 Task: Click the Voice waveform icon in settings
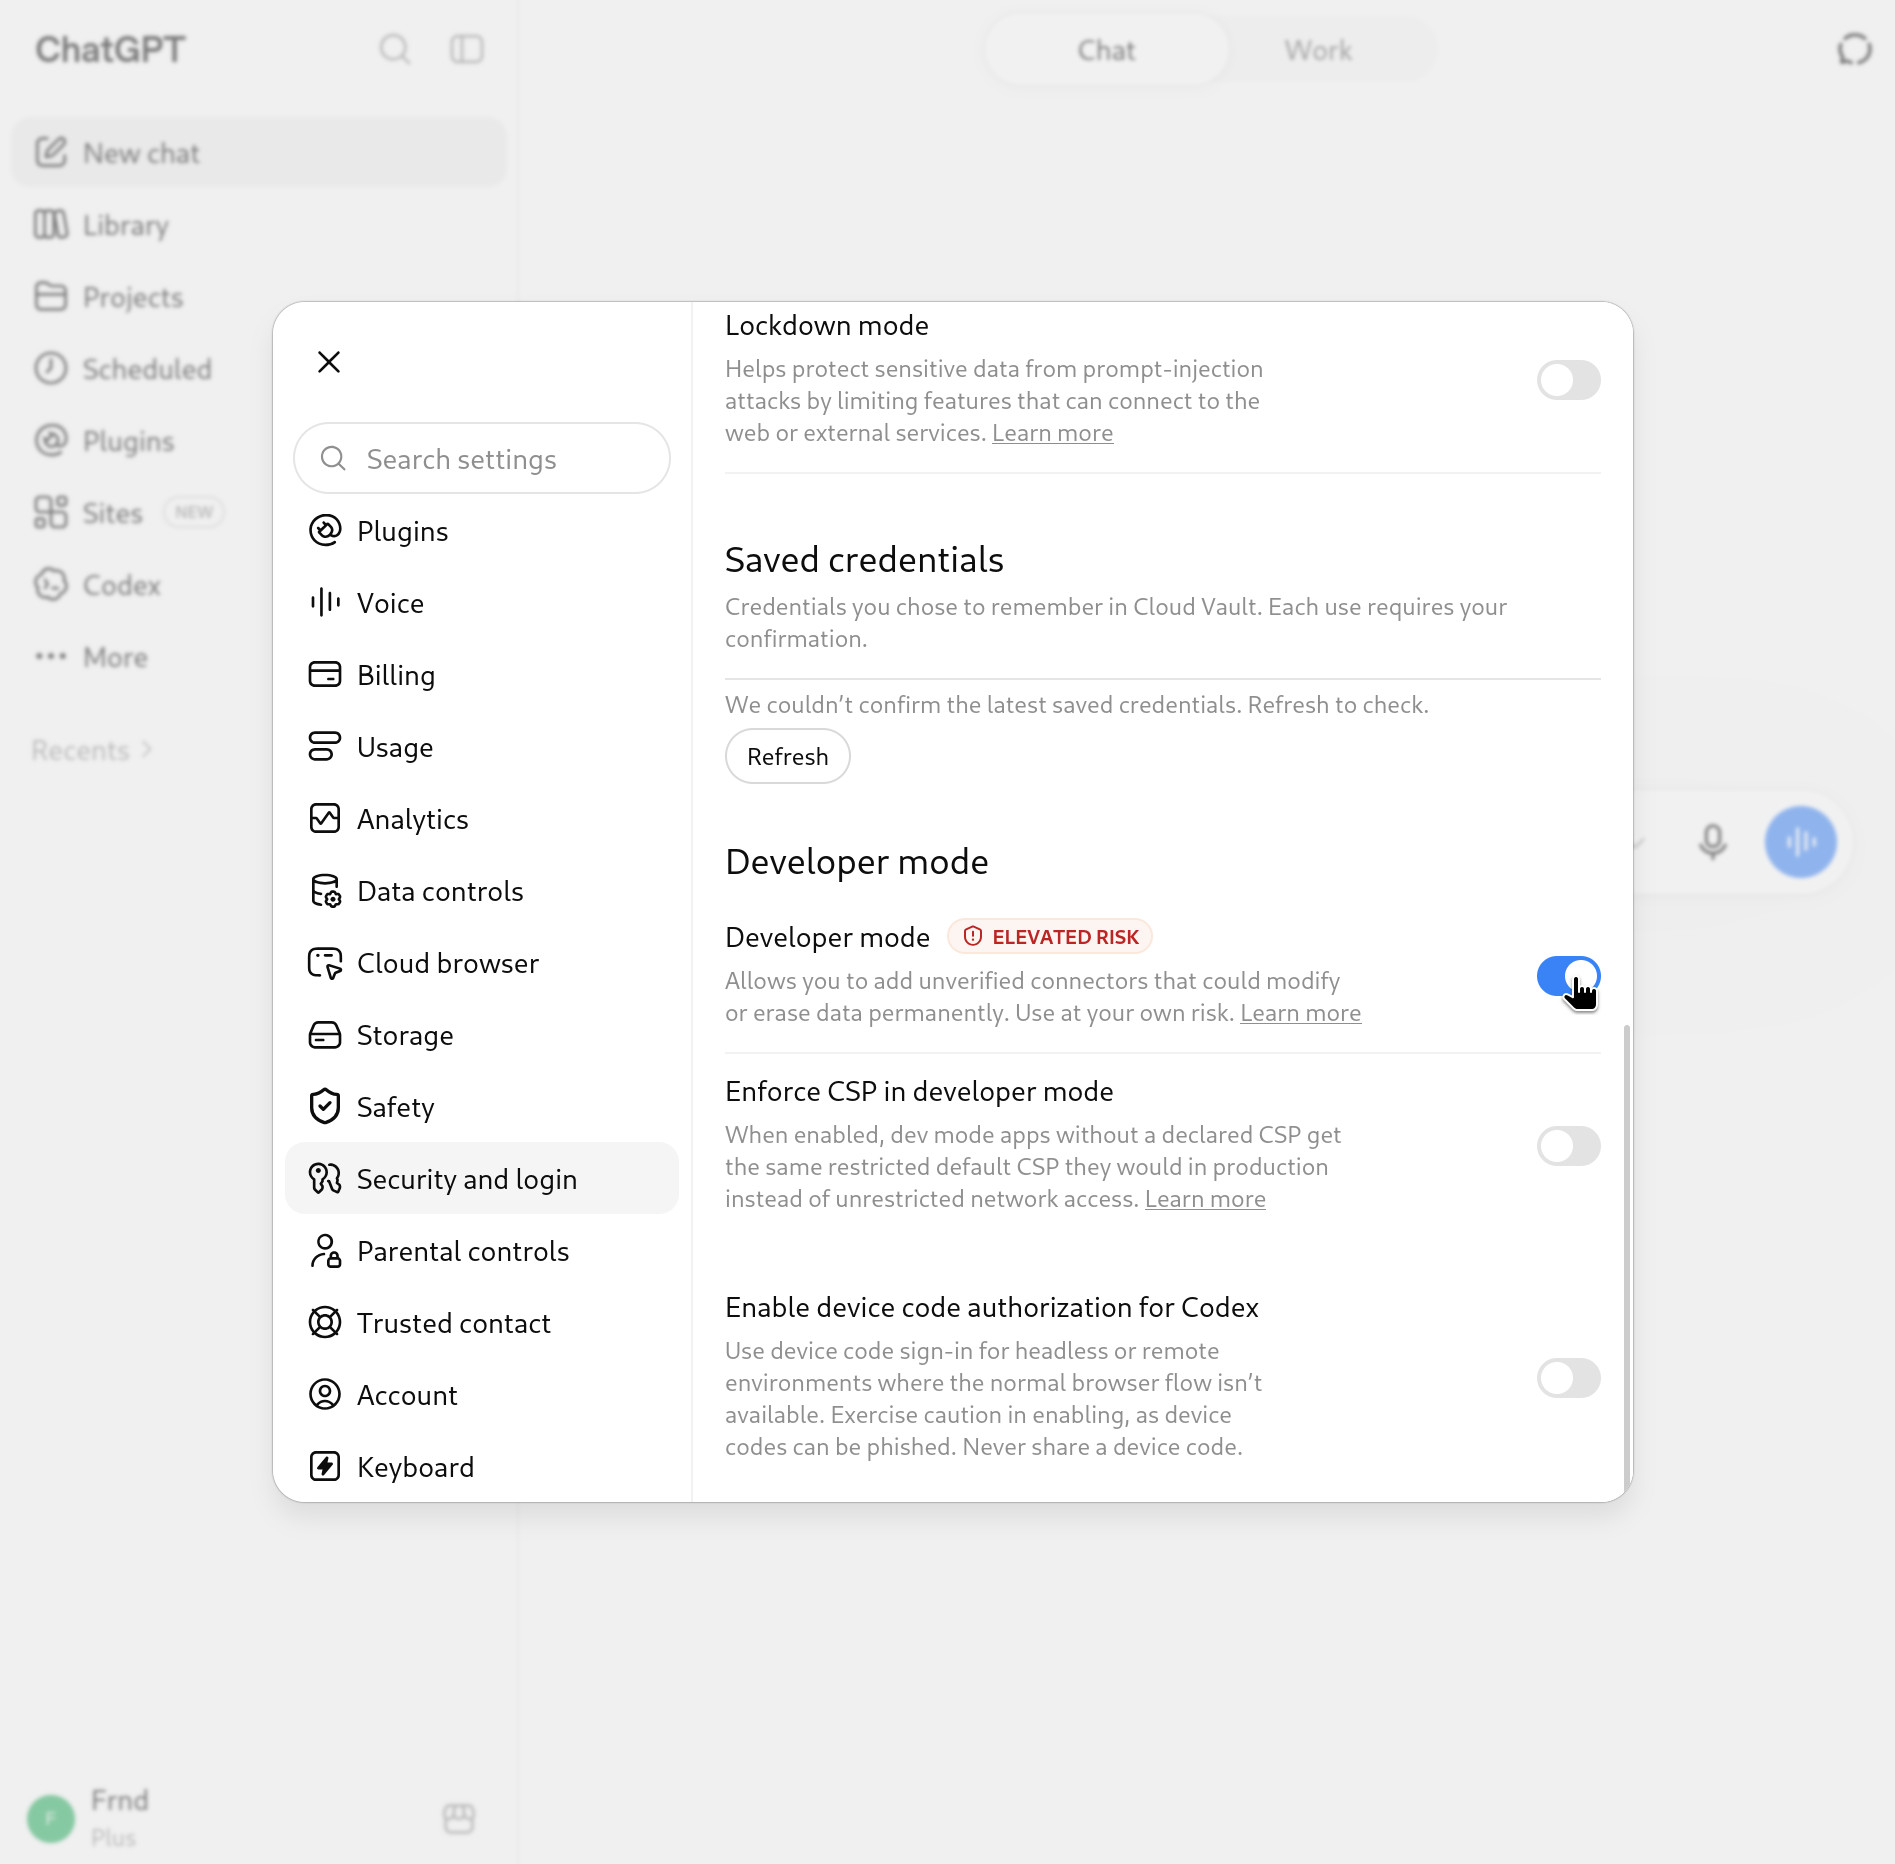tap(325, 602)
